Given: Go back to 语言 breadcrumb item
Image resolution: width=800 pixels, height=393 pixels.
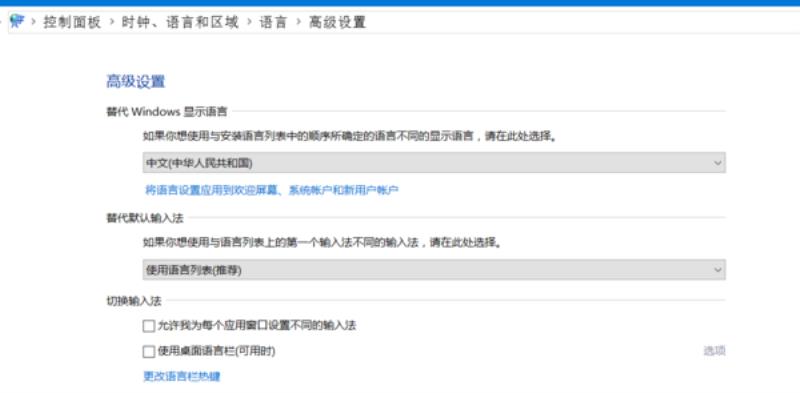Looking at the screenshot, I should coord(273,22).
